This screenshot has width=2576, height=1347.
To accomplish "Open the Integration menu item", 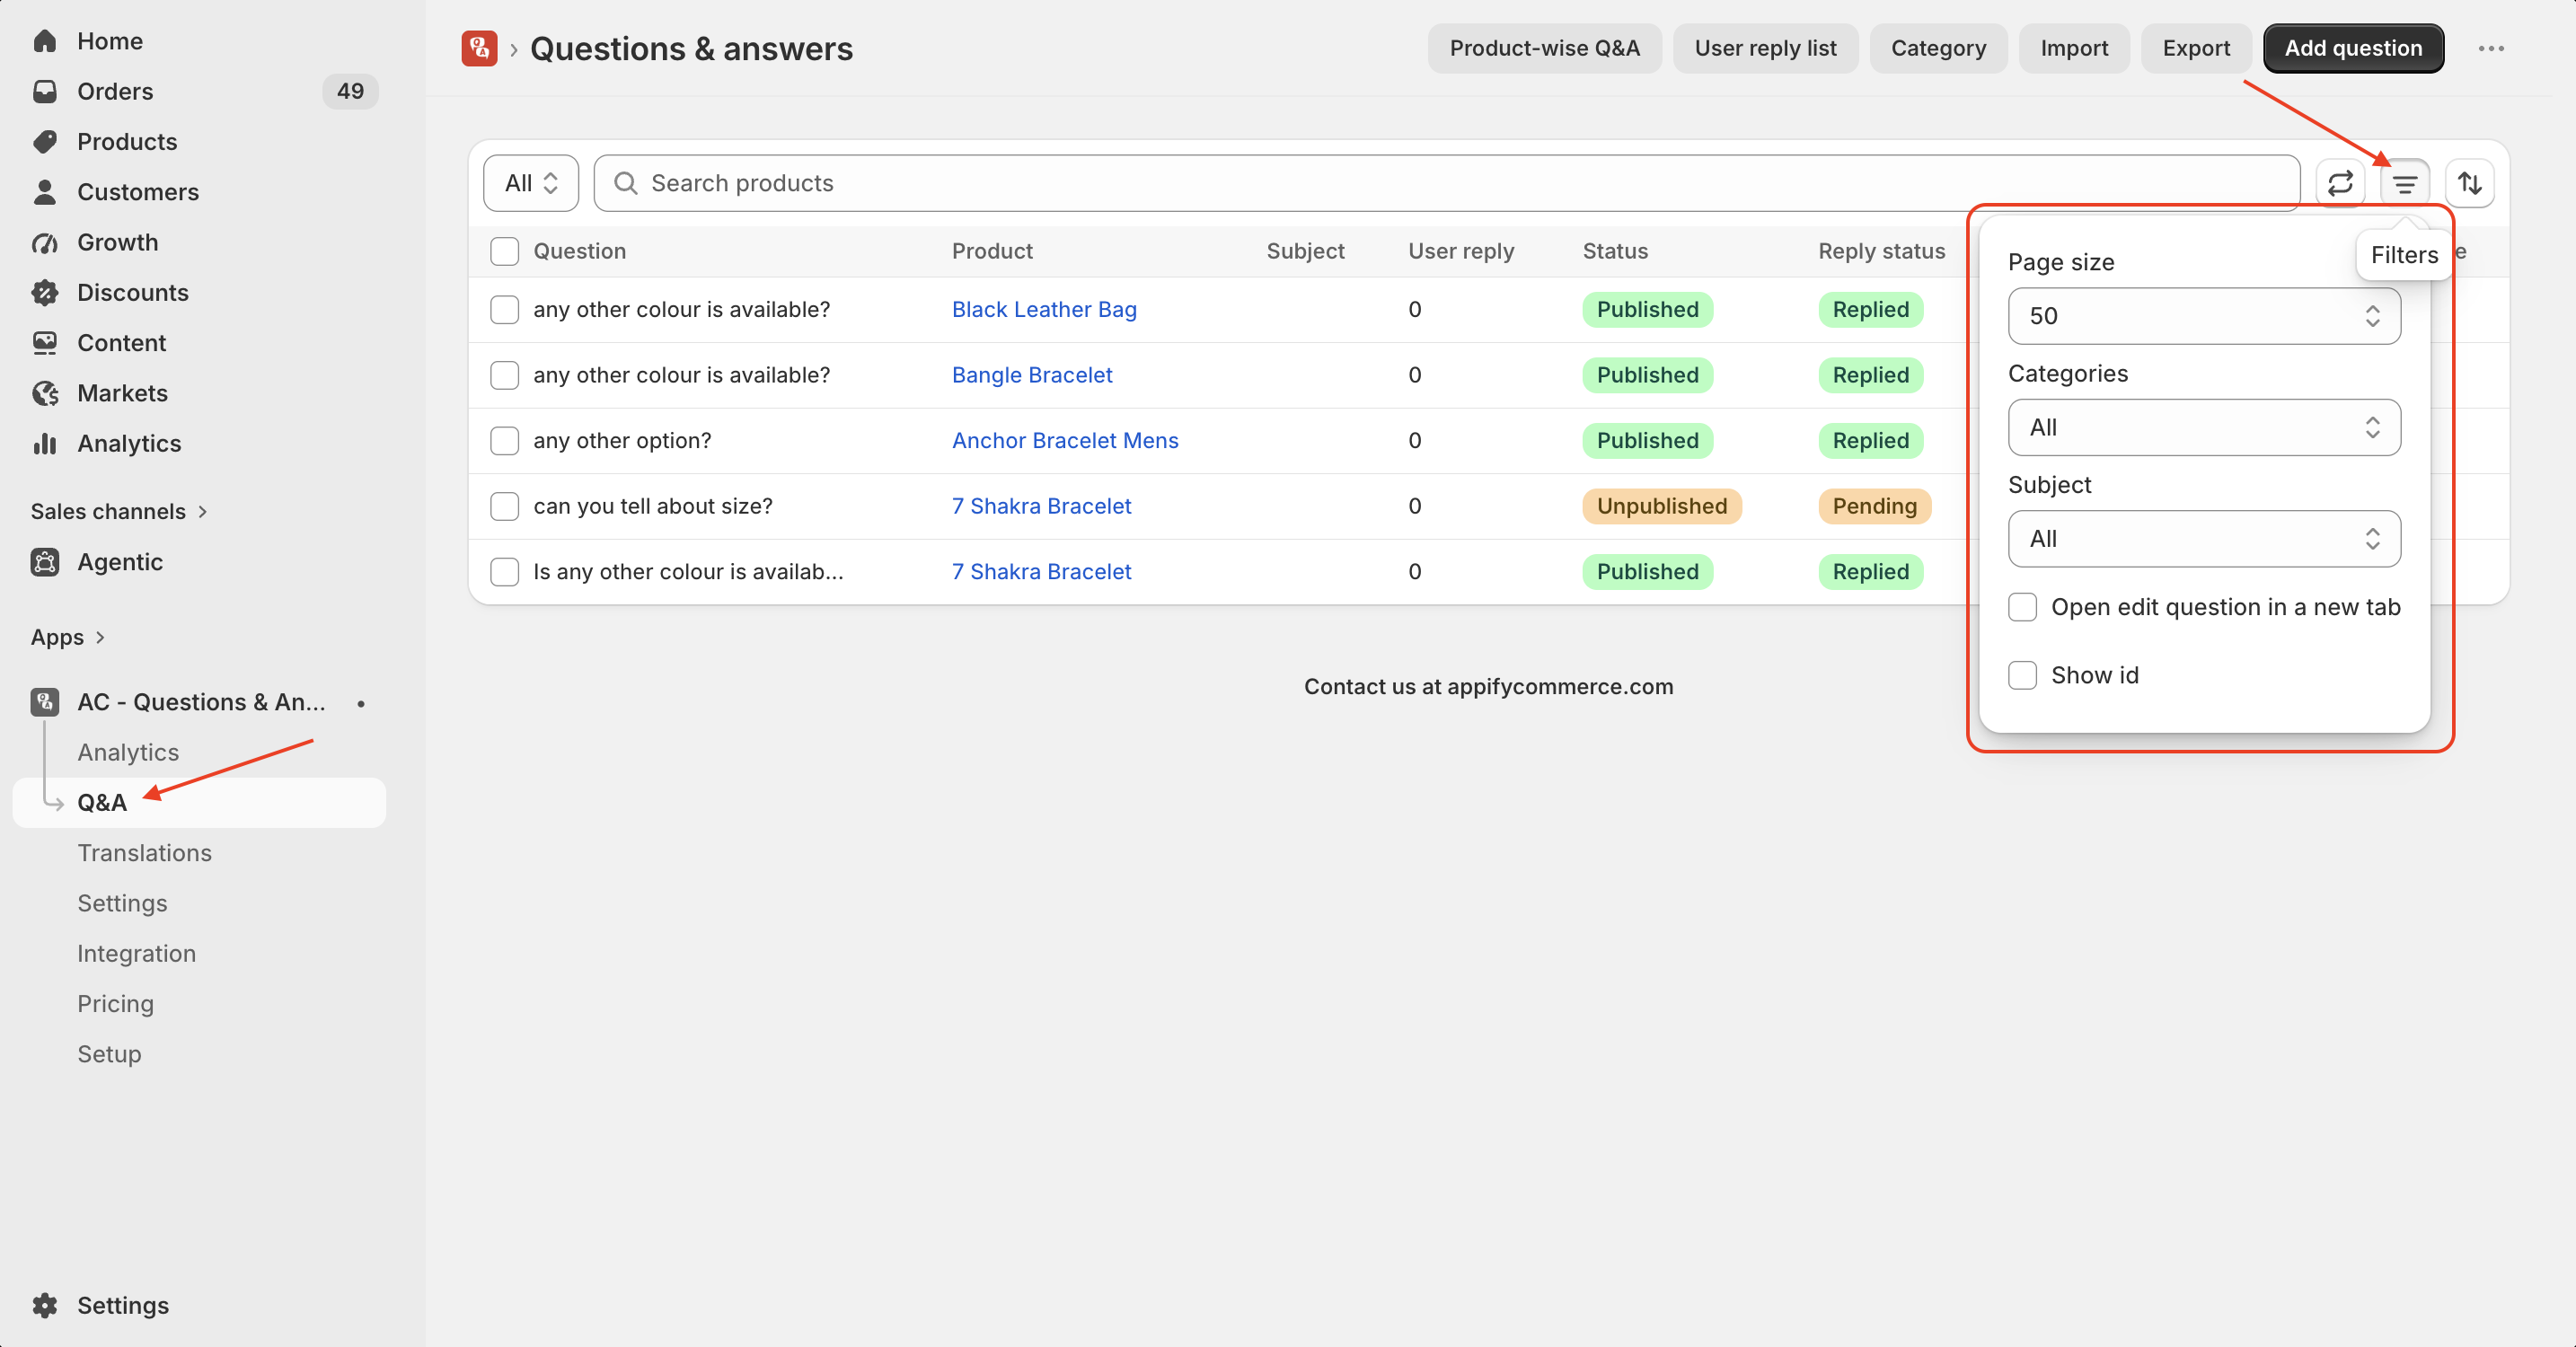I will pyautogui.click(x=137, y=953).
